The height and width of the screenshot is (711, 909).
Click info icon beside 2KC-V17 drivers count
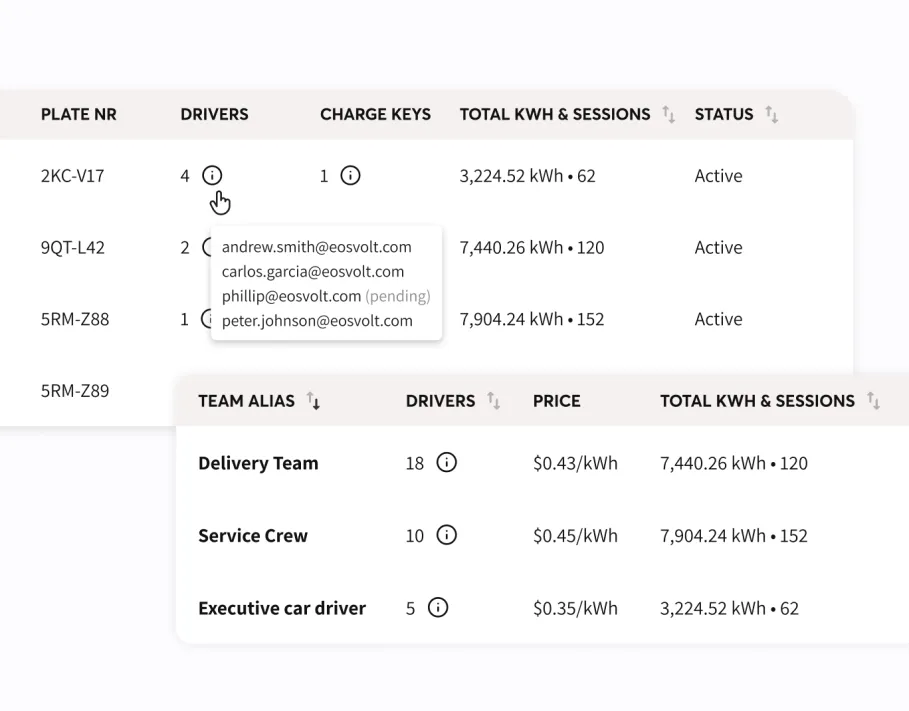point(212,176)
